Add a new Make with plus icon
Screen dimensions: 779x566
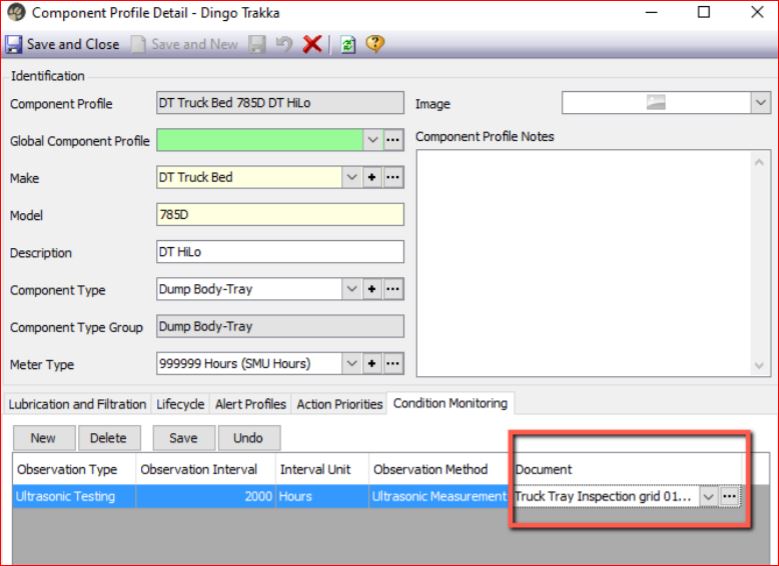pyautogui.click(x=373, y=178)
